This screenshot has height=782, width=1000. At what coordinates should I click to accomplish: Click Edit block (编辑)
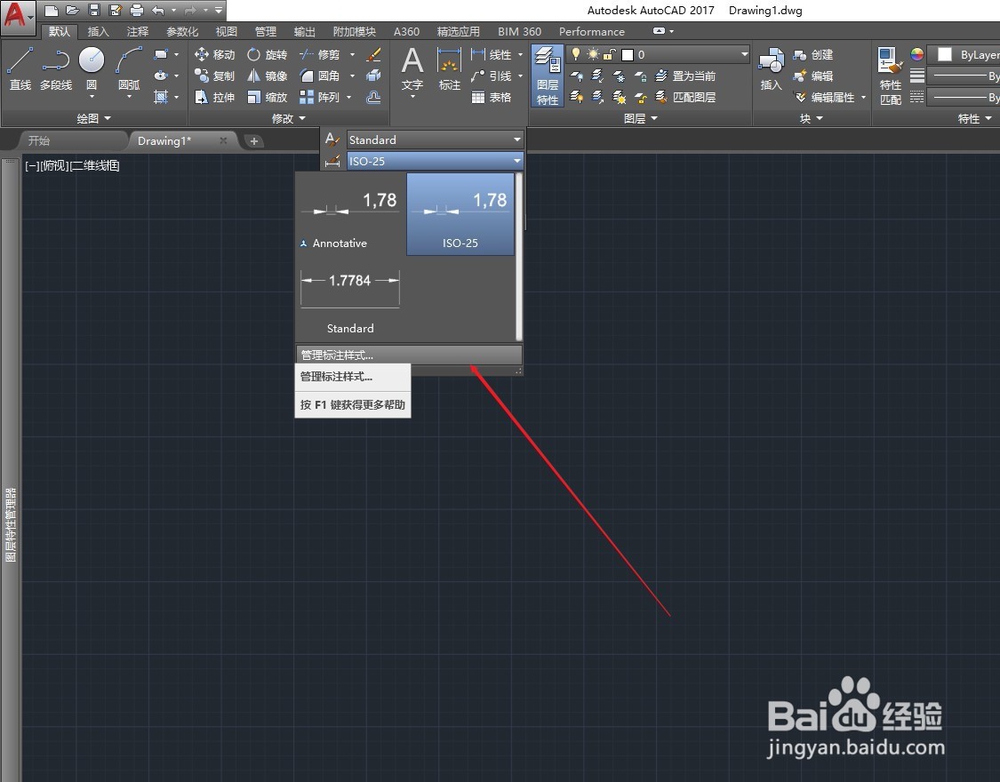pyautogui.click(x=812, y=76)
